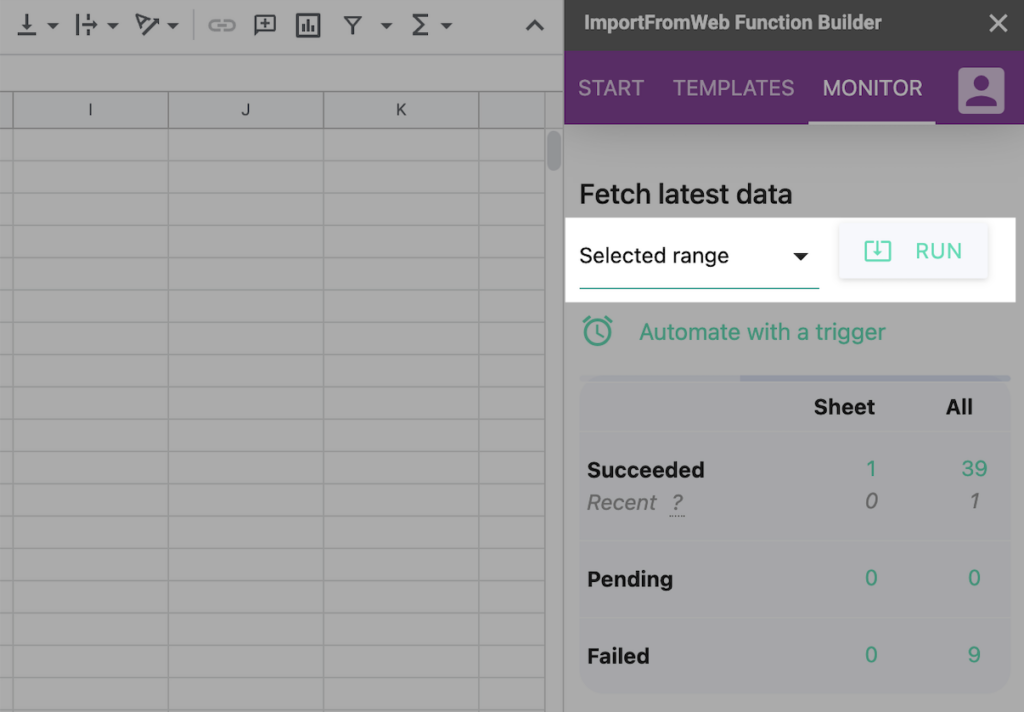The image size is (1024, 712).
Task: Click the Recent Sheet count 0
Action: click(x=871, y=501)
